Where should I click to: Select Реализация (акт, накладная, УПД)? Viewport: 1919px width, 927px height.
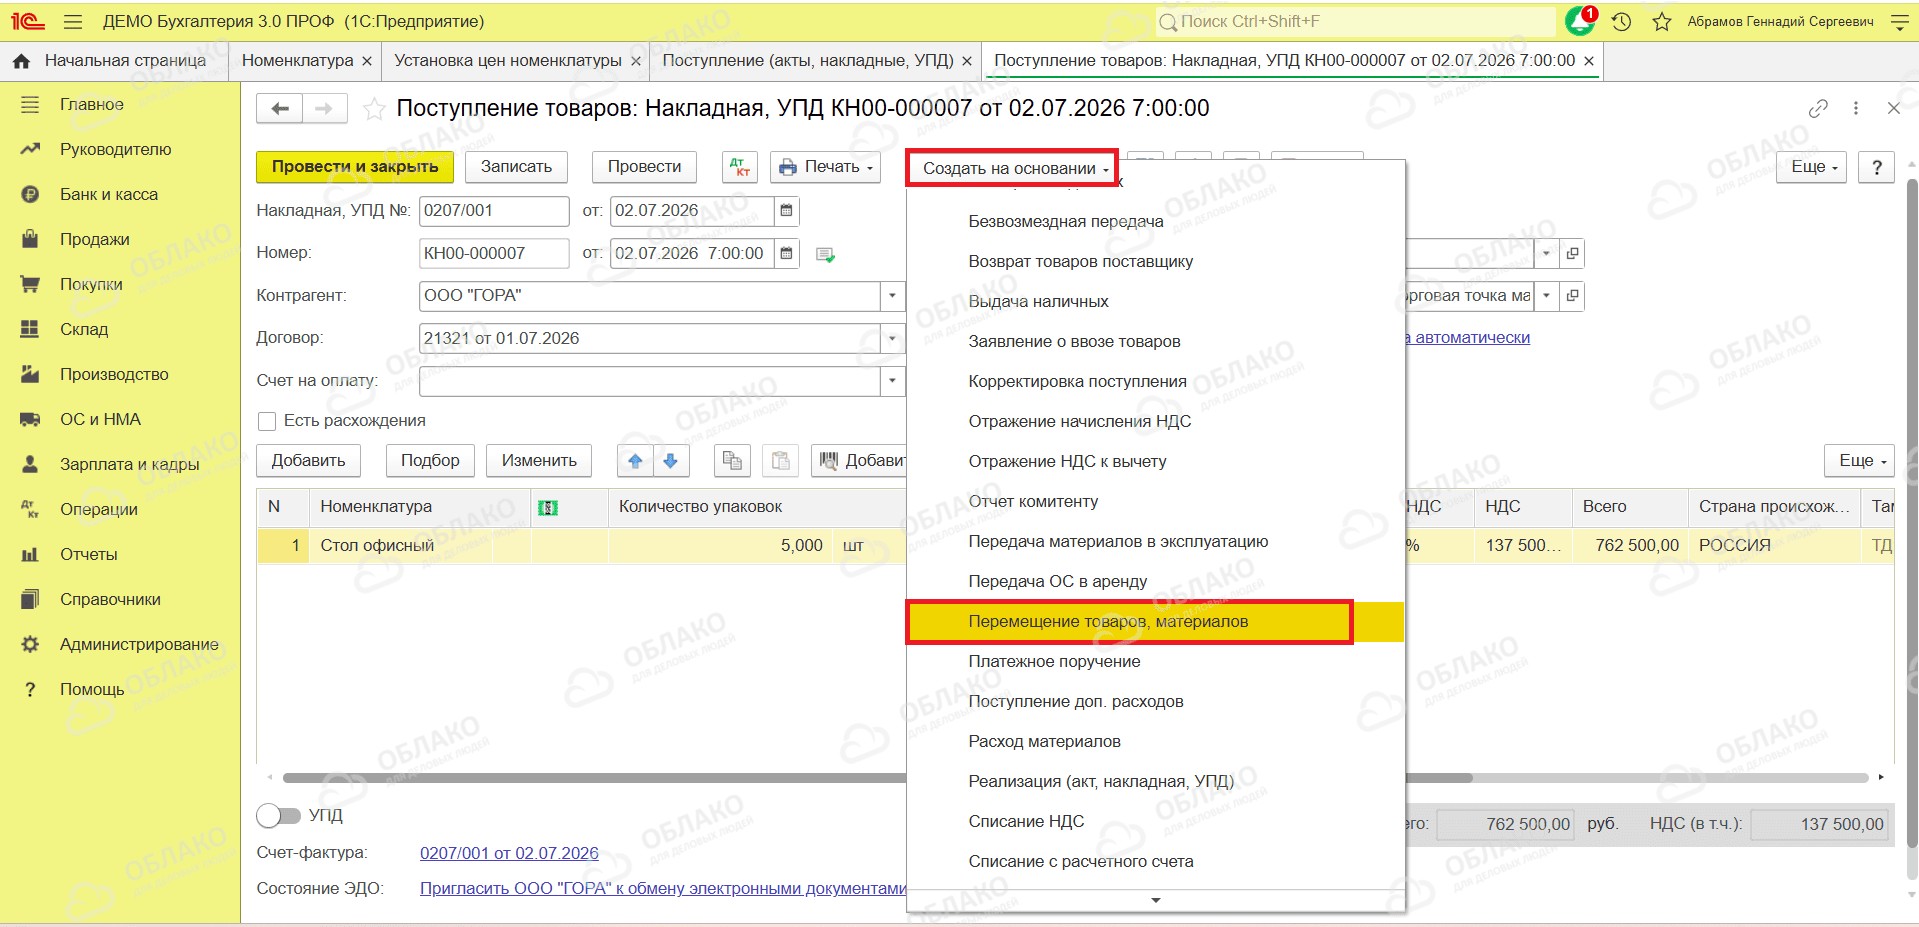point(1156,782)
